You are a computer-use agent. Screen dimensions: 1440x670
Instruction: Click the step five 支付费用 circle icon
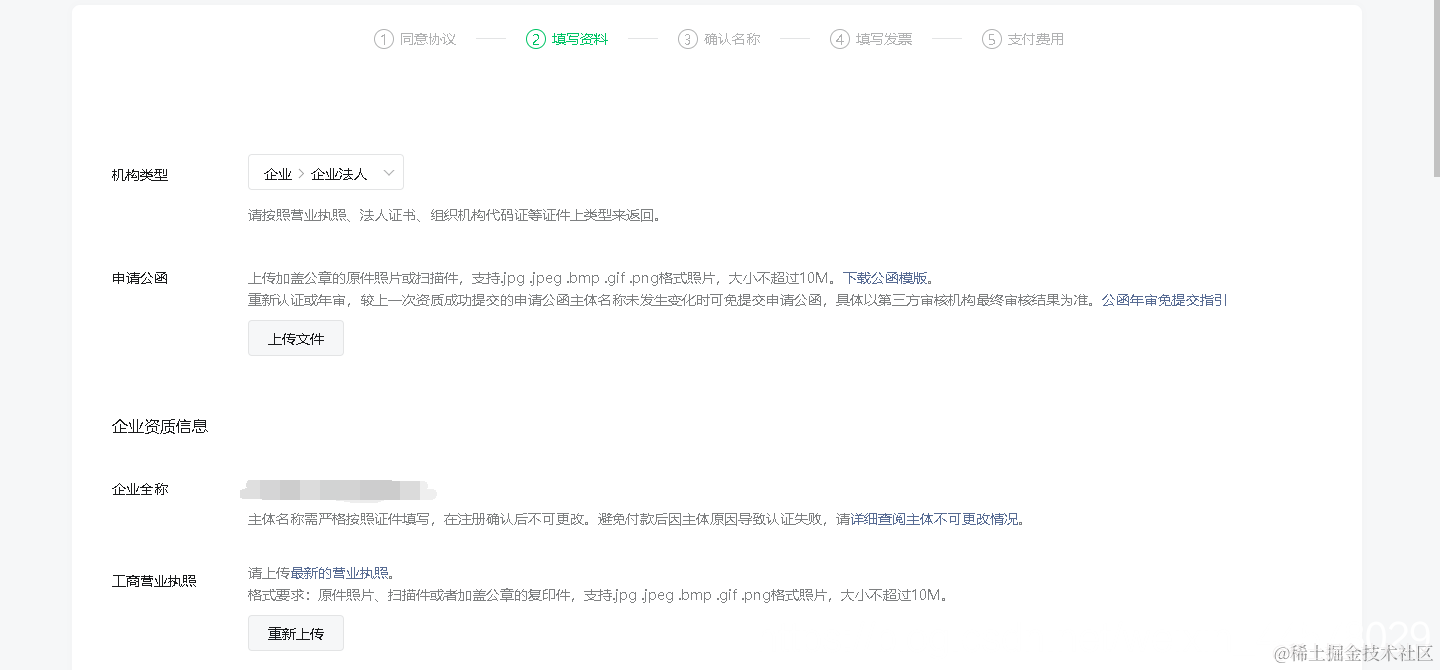click(991, 38)
